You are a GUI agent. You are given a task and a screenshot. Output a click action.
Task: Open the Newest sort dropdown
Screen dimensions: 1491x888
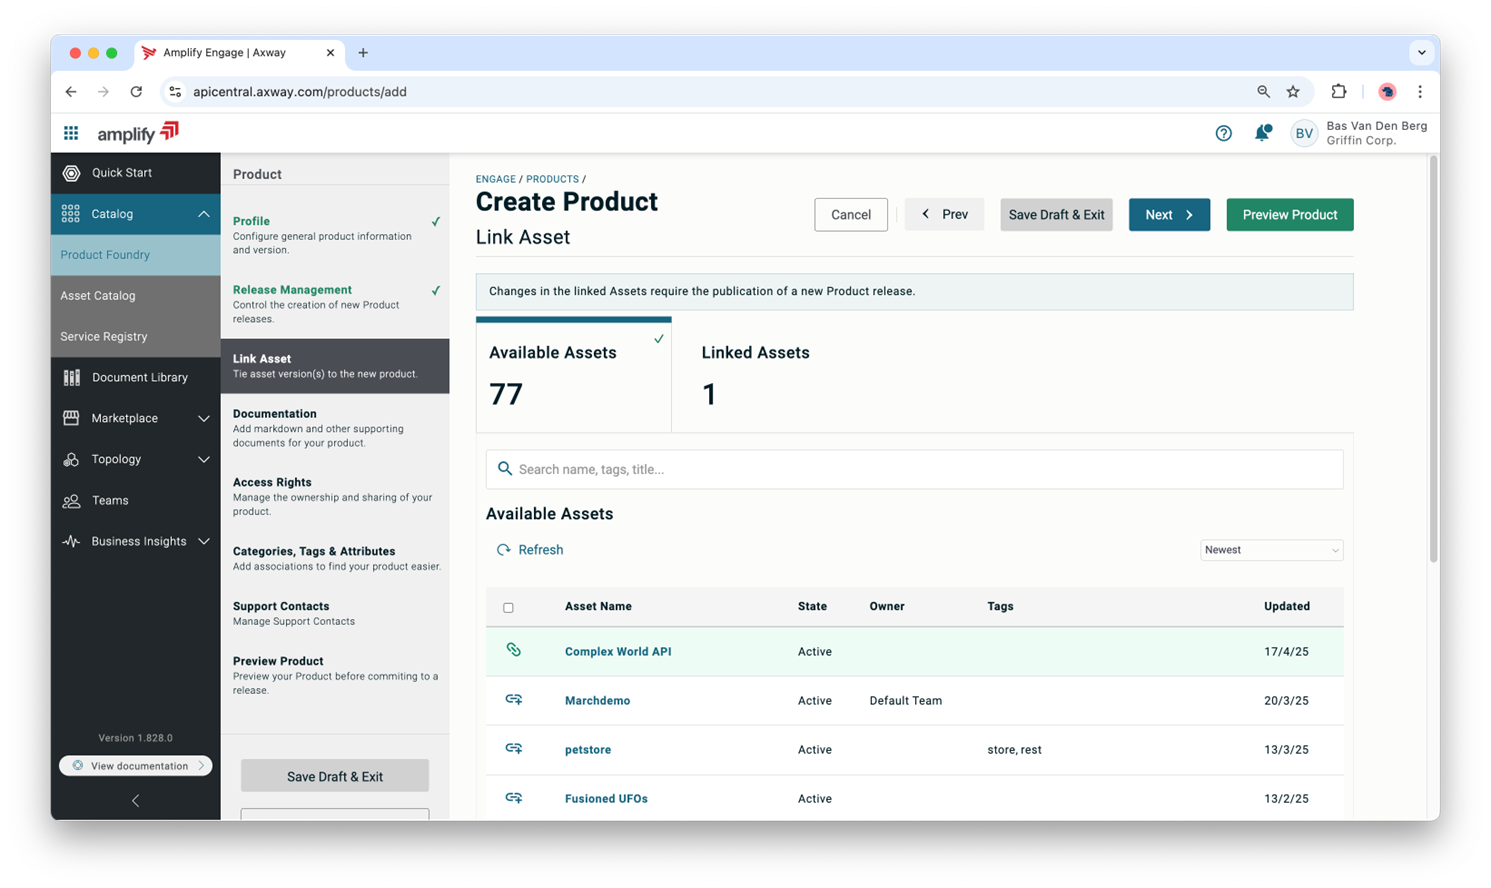1270,550
